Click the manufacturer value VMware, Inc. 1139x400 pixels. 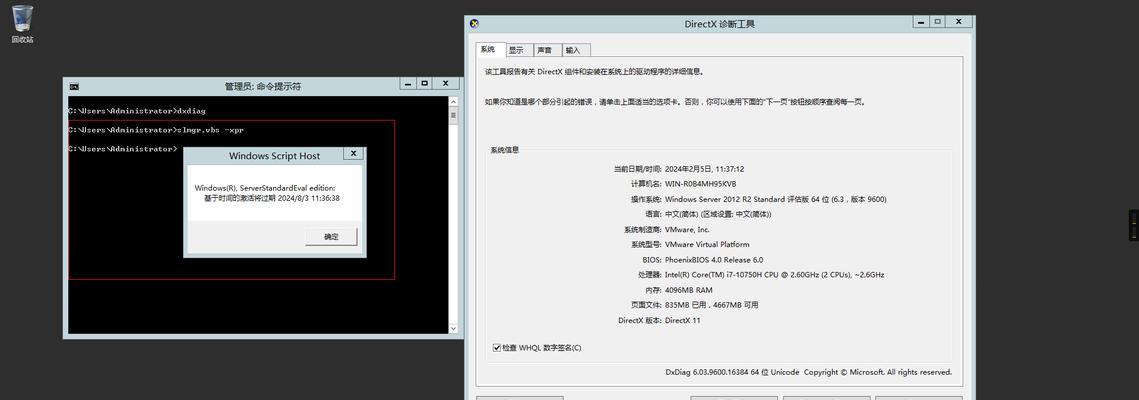pos(687,229)
